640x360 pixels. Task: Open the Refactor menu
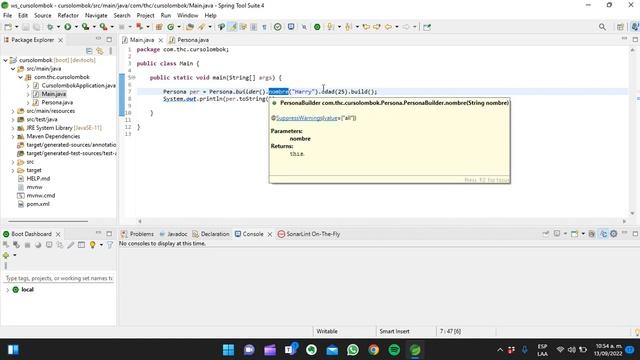(x=68, y=16)
